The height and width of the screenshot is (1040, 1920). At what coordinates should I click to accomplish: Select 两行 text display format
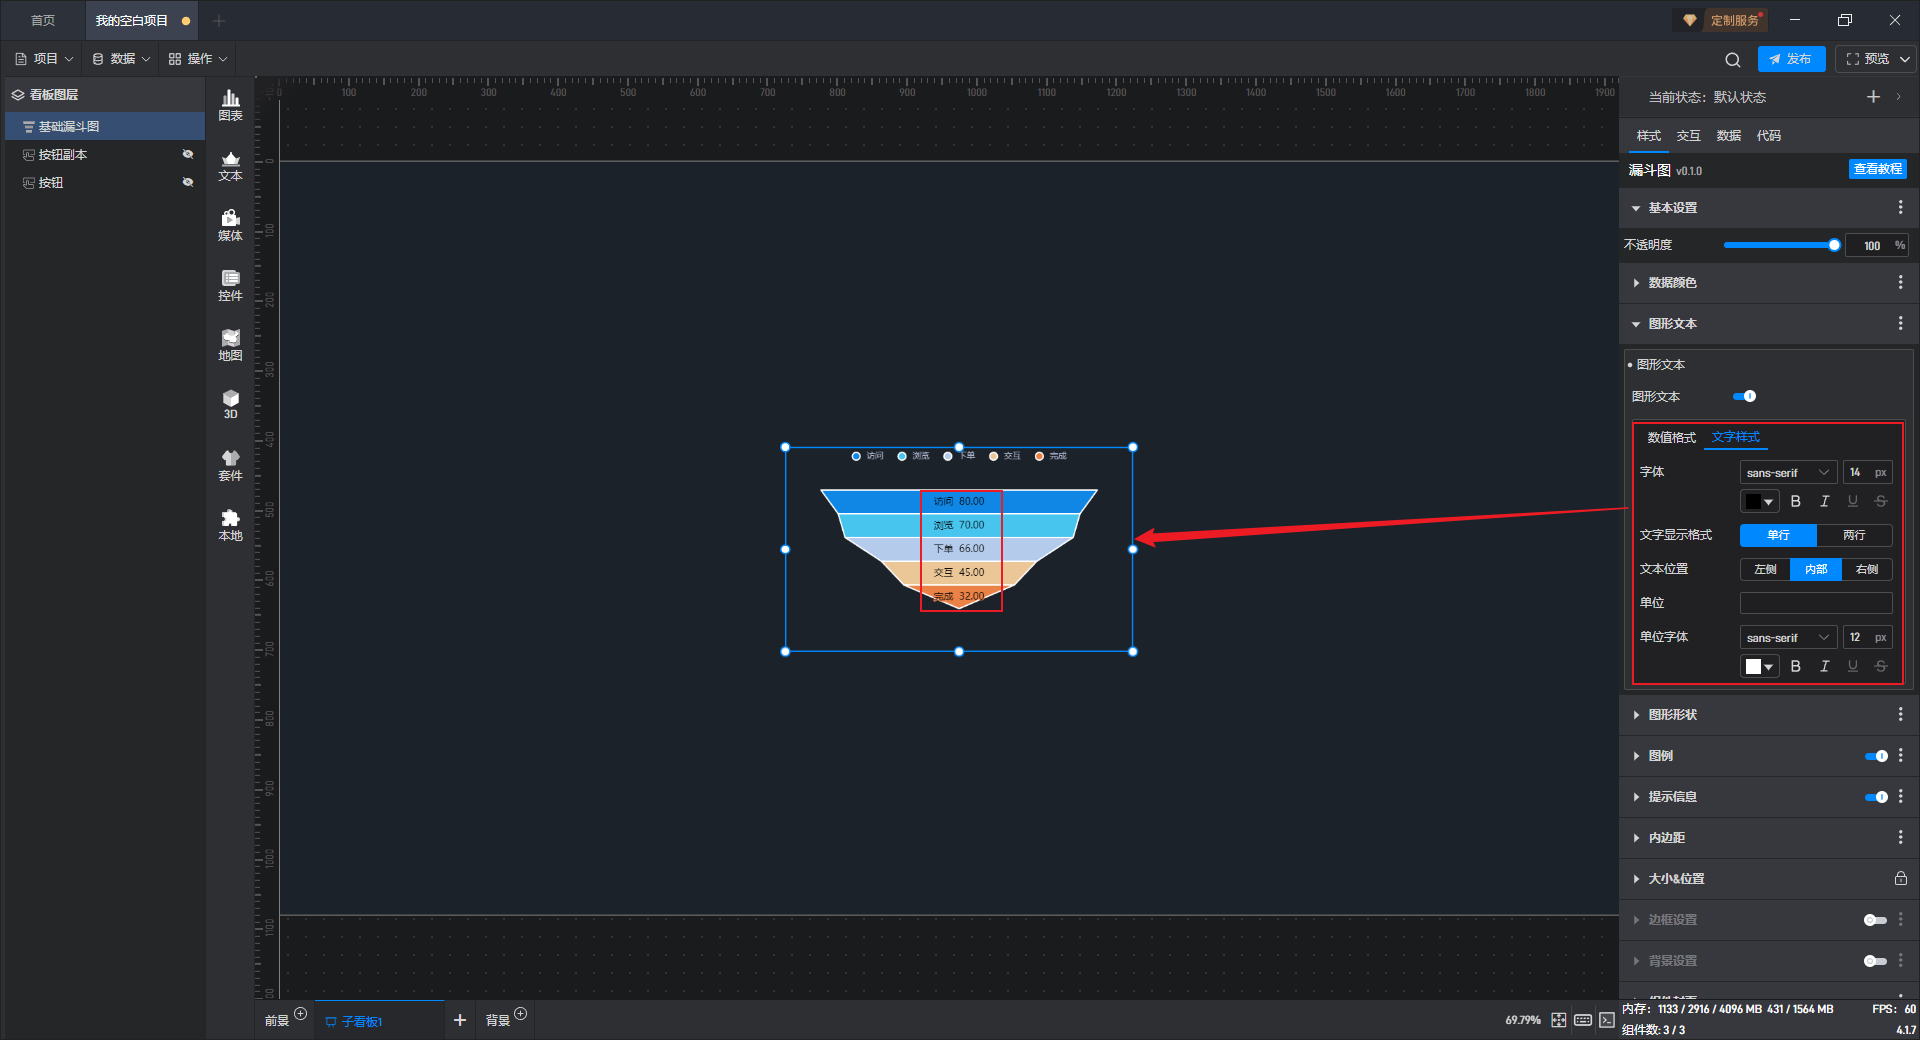coord(1854,535)
